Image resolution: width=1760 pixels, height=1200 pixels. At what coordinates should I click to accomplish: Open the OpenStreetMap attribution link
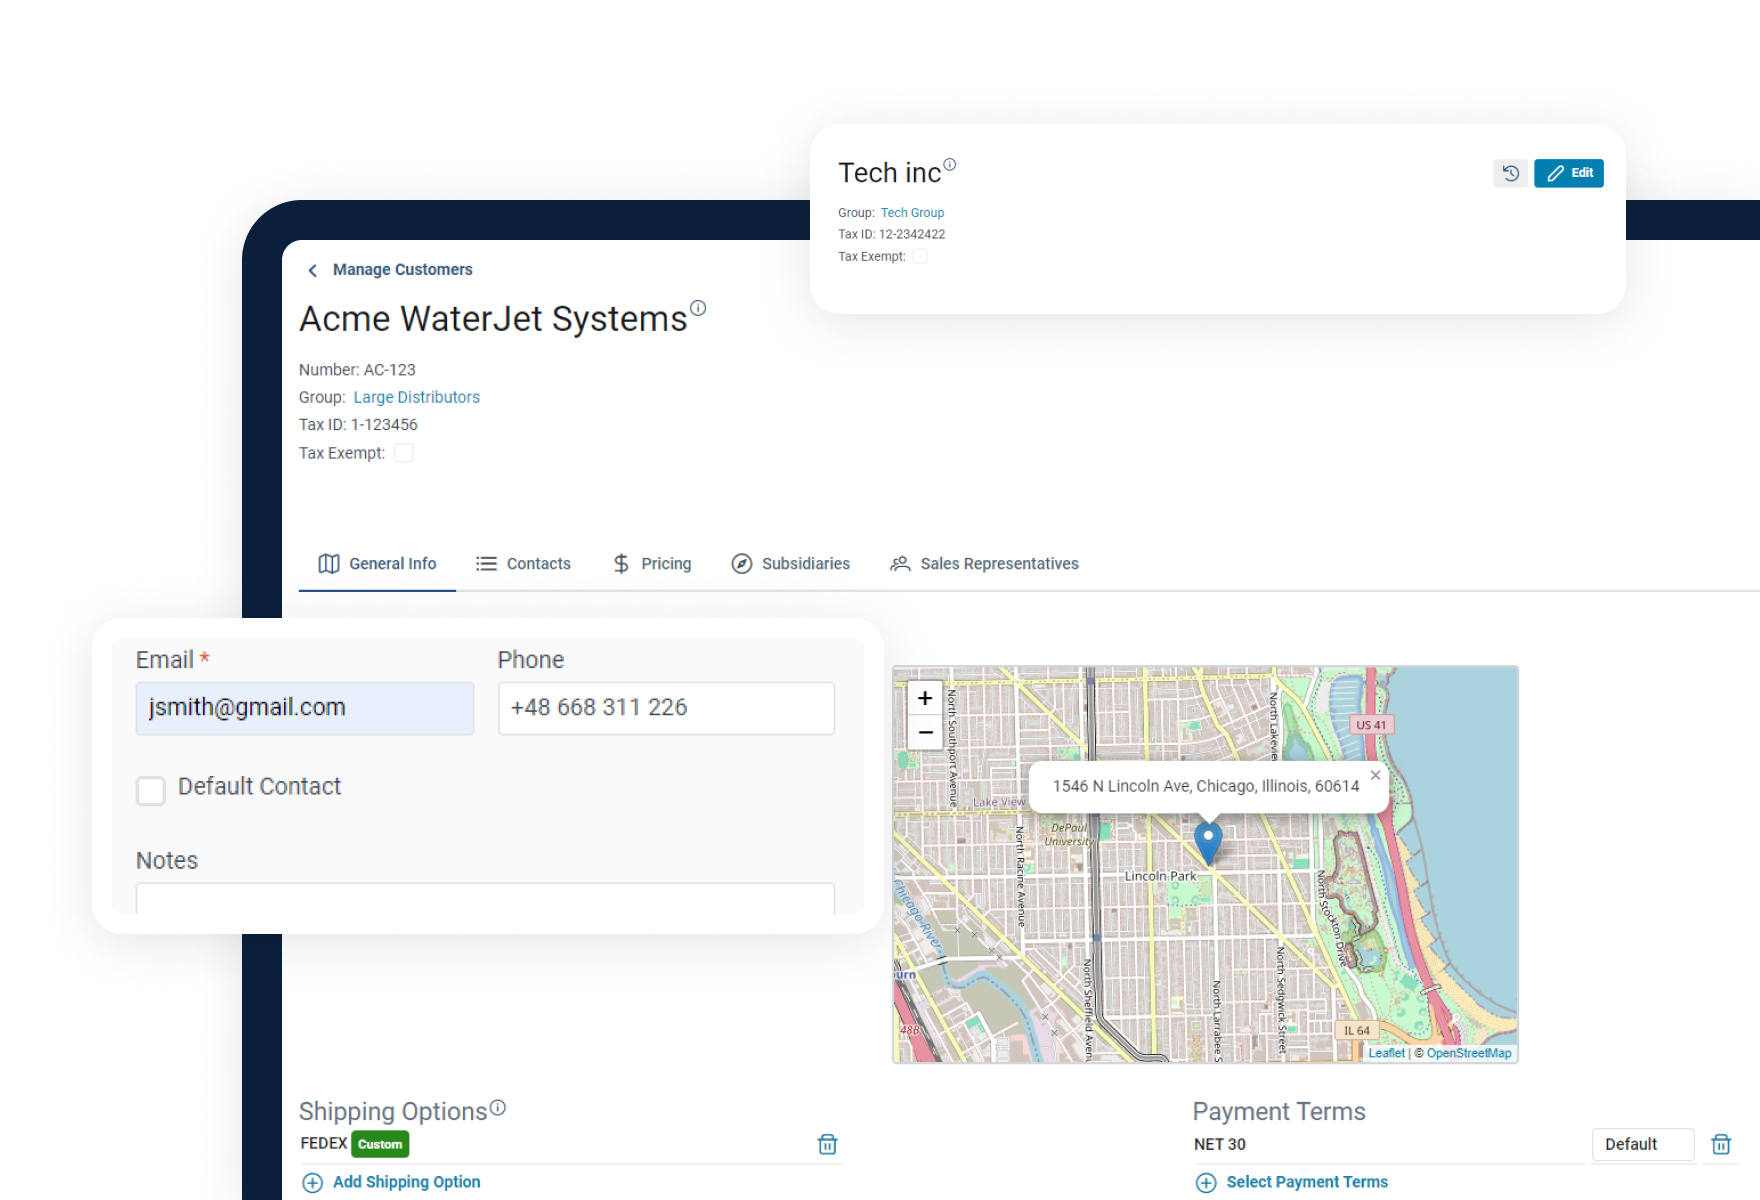(1469, 1053)
